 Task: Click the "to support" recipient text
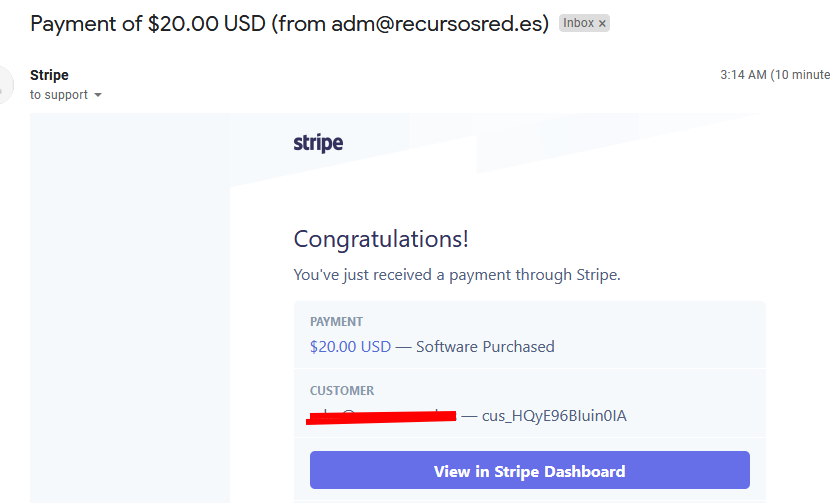click(x=59, y=95)
